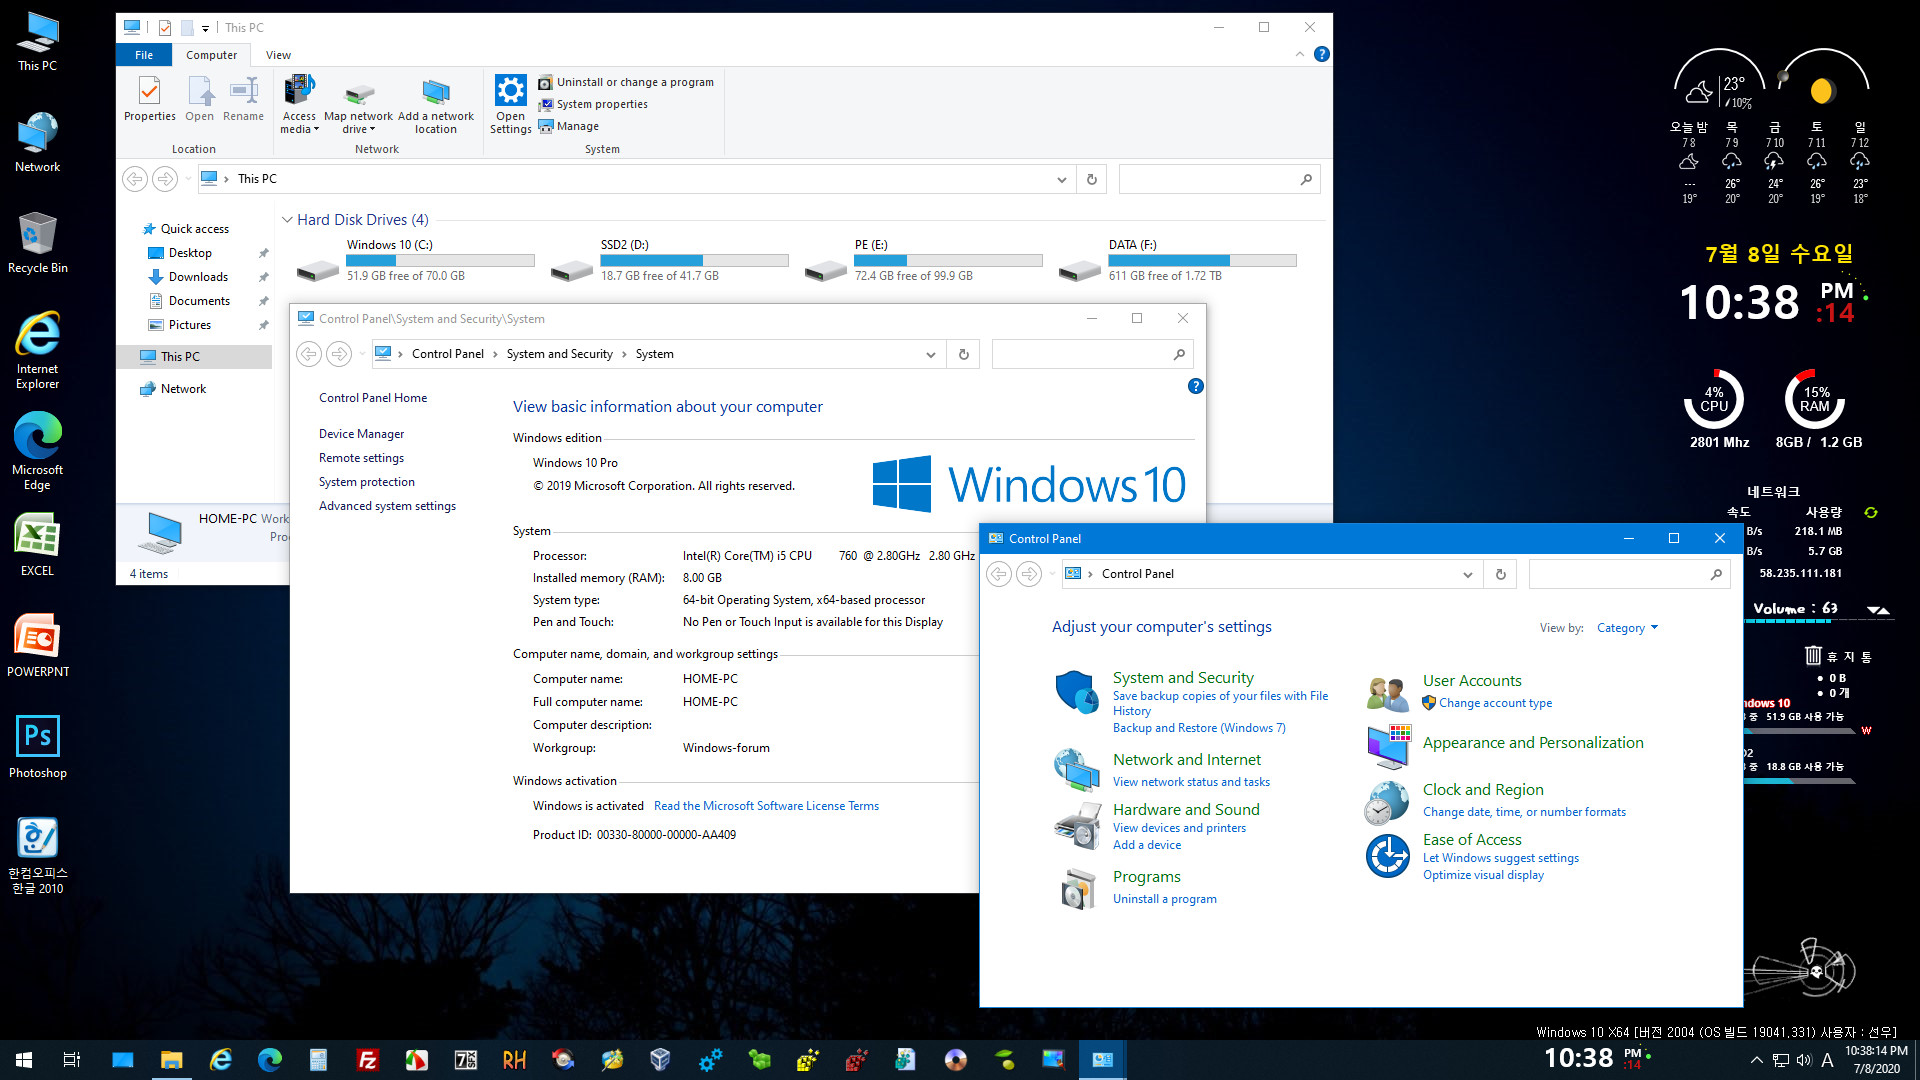The width and height of the screenshot is (1920, 1080).
Task: Open Desktop in navigation pane
Action: (x=190, y=253)
